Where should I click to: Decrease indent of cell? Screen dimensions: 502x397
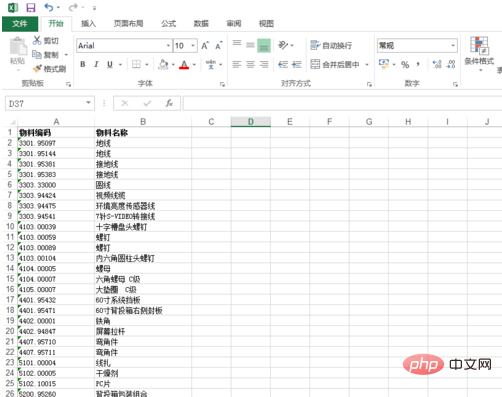283,64
